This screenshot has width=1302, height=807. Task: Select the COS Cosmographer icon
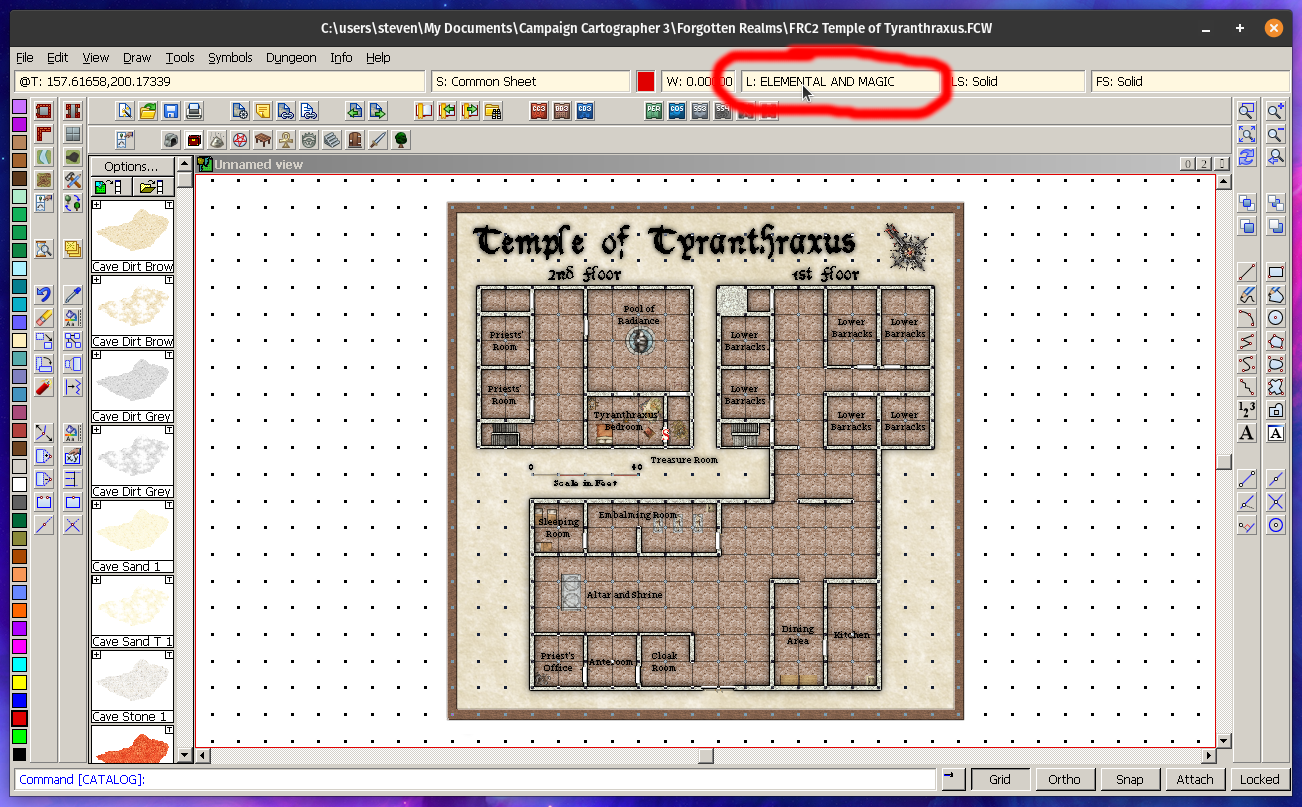pos(677,111)
